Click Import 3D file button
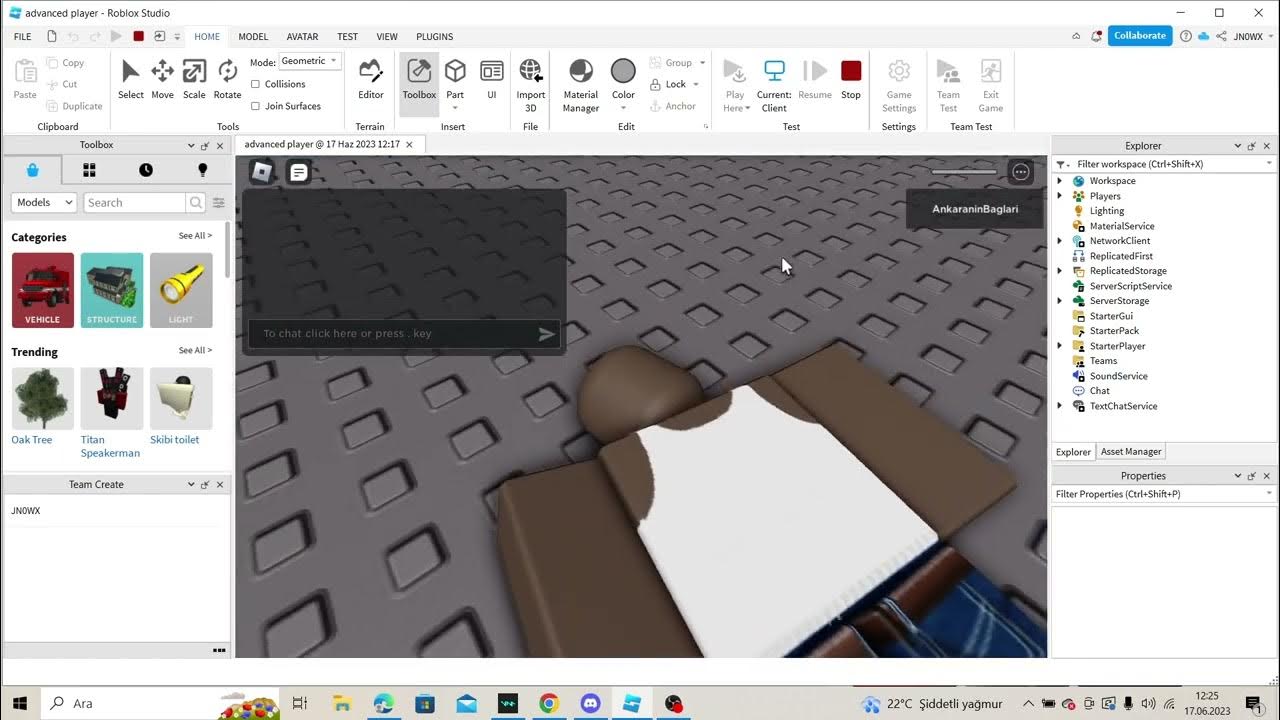The image size is (1280, 720). 531,84
